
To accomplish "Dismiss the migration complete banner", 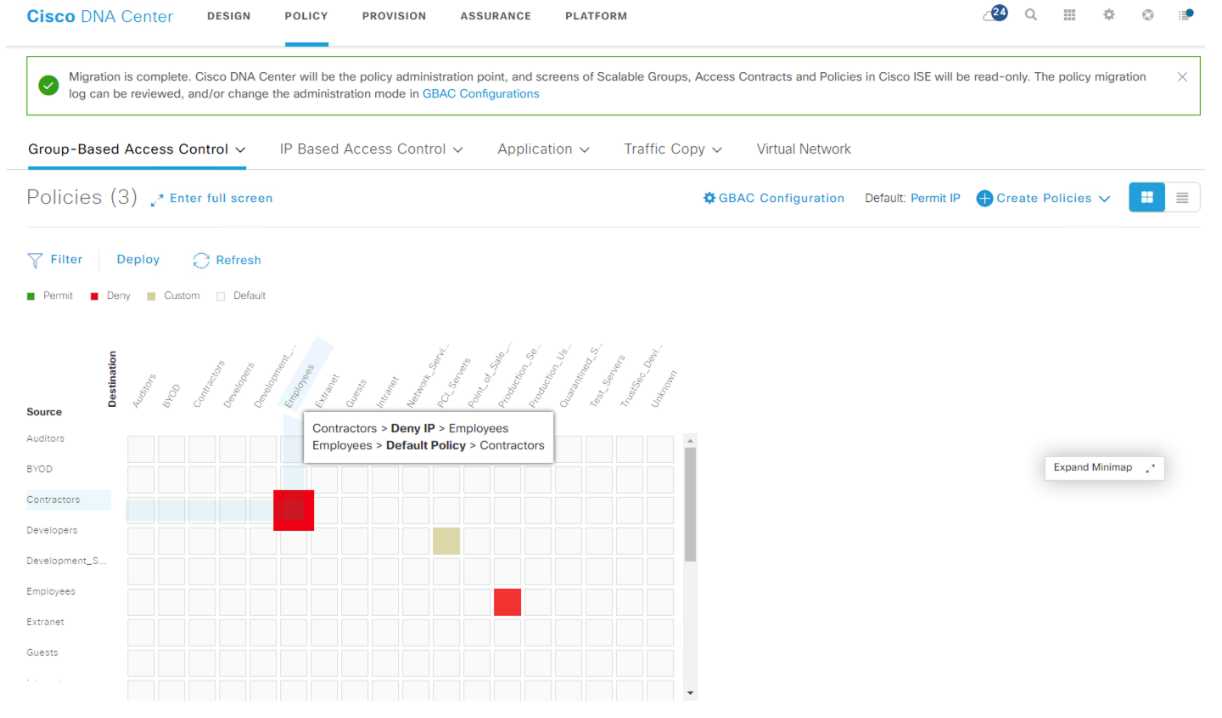I will (1182, 77).
